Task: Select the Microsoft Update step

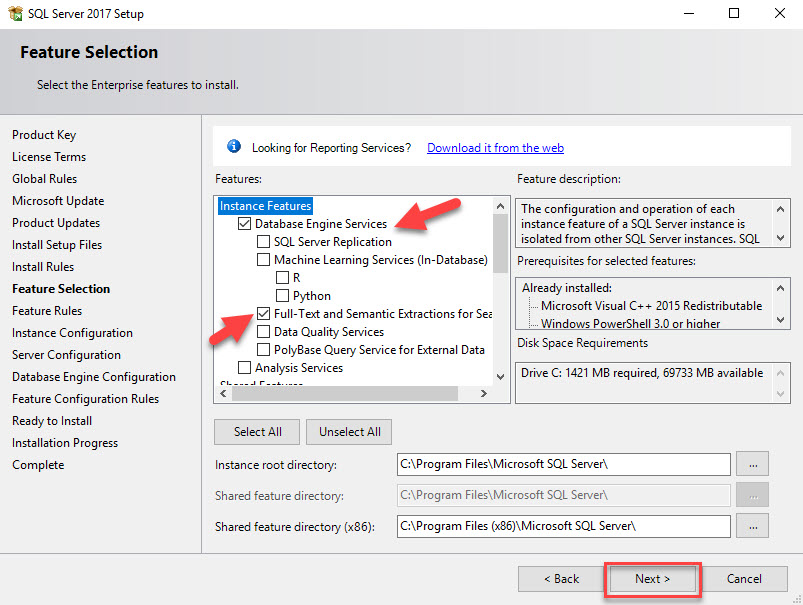Action: pos(58,201)
